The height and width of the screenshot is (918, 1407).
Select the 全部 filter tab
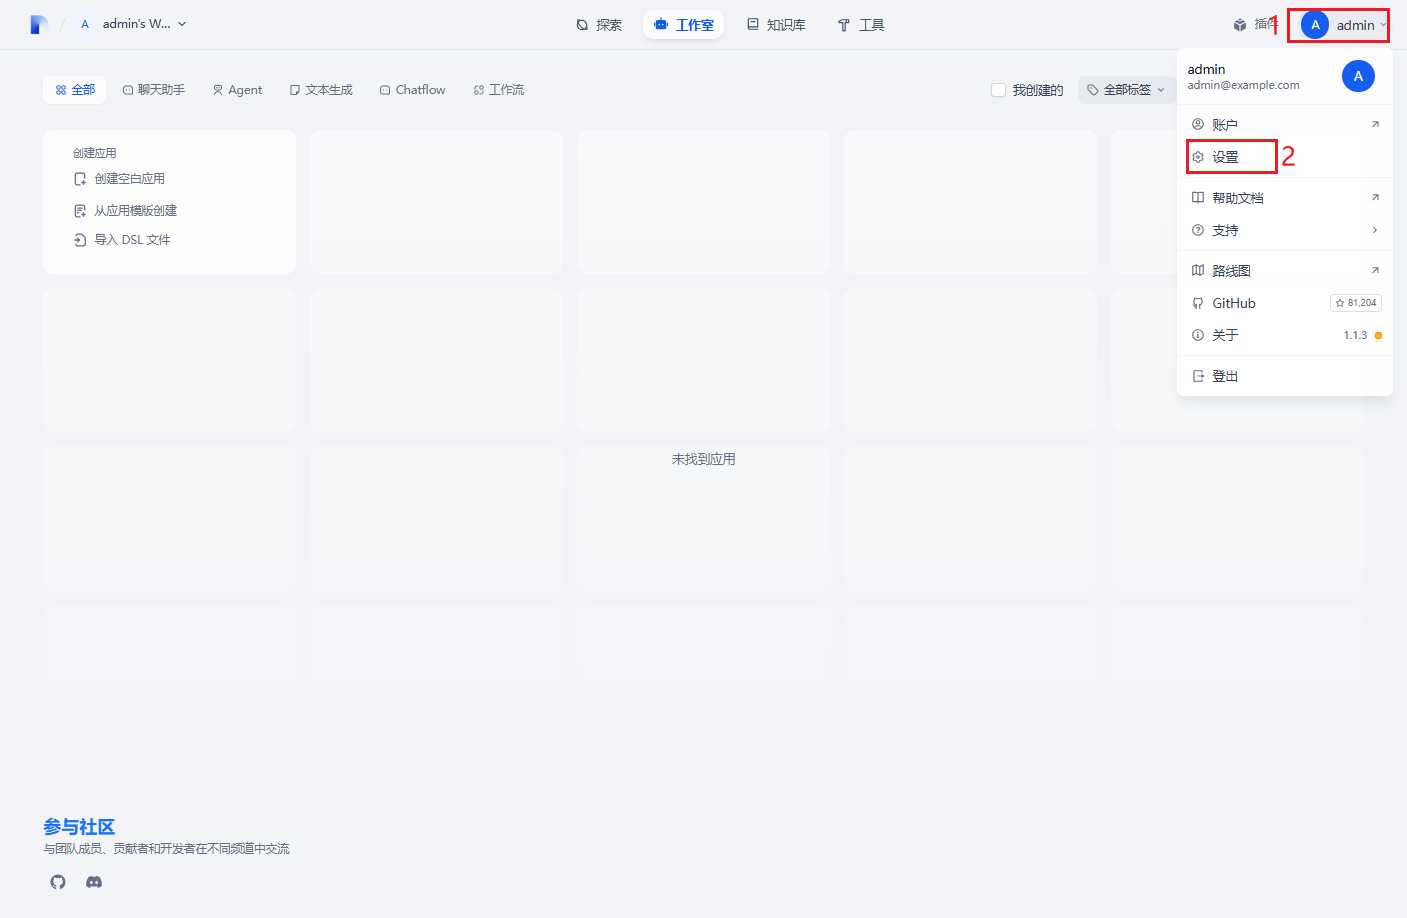tap(76, 90)
